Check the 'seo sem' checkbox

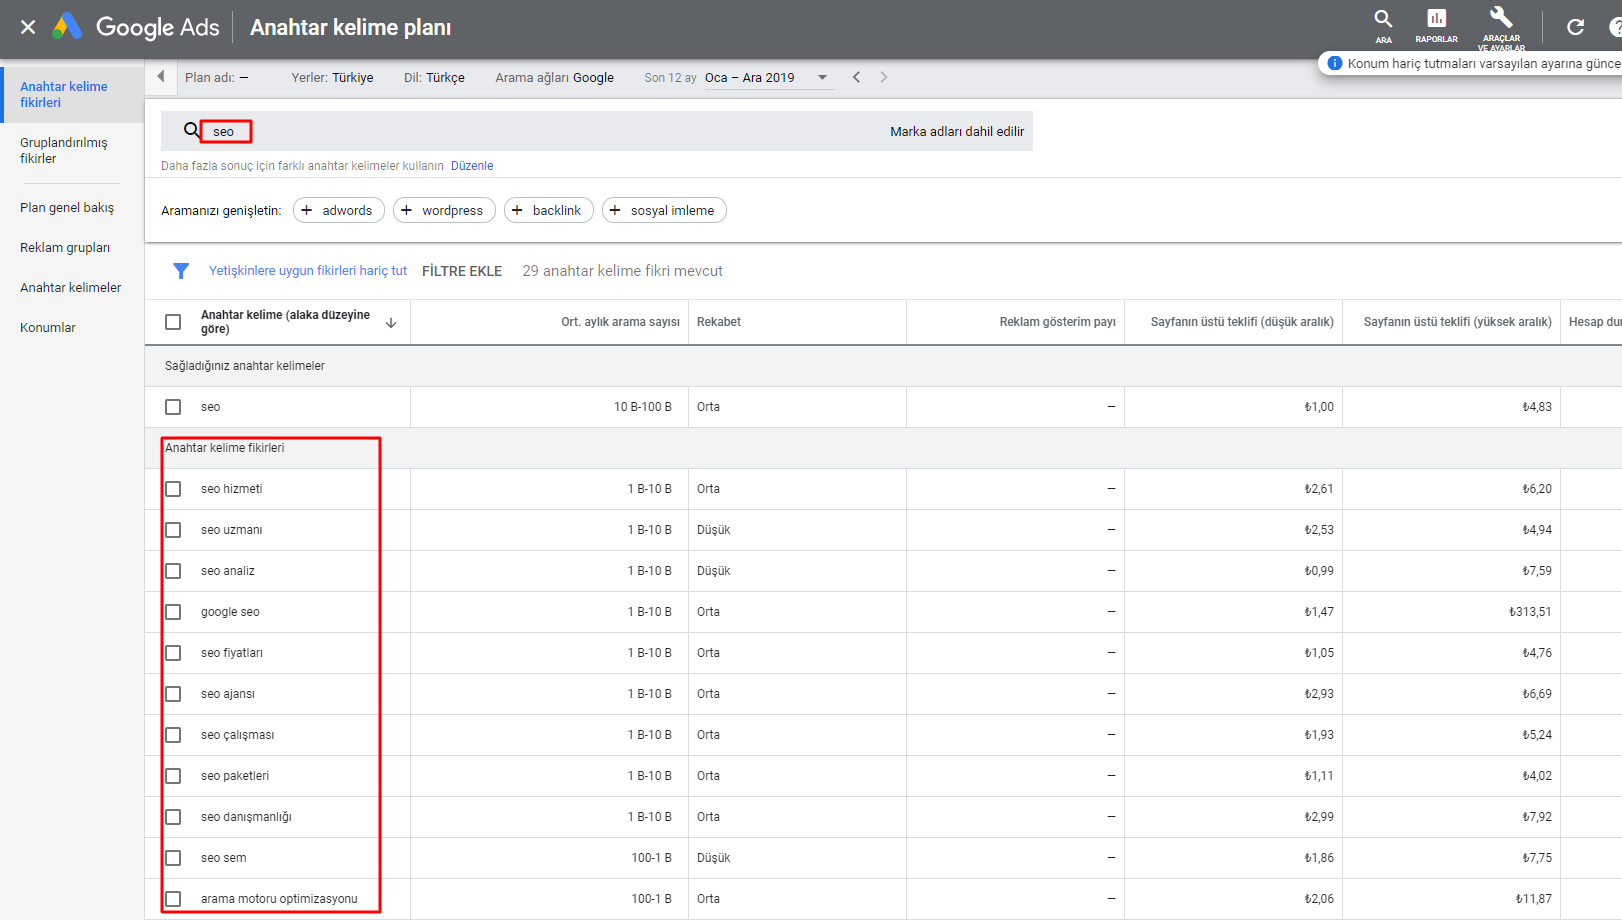[173, 858]
